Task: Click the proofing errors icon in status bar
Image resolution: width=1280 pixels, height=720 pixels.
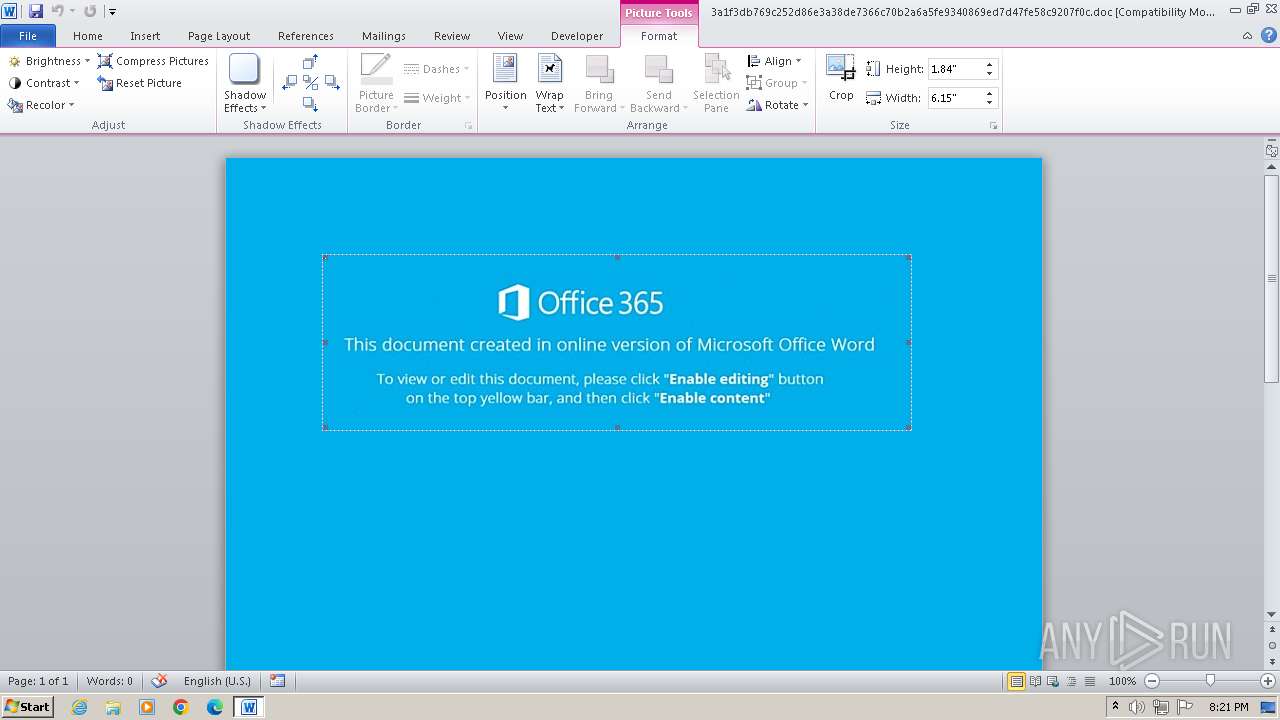Action: tap(159, 681)
